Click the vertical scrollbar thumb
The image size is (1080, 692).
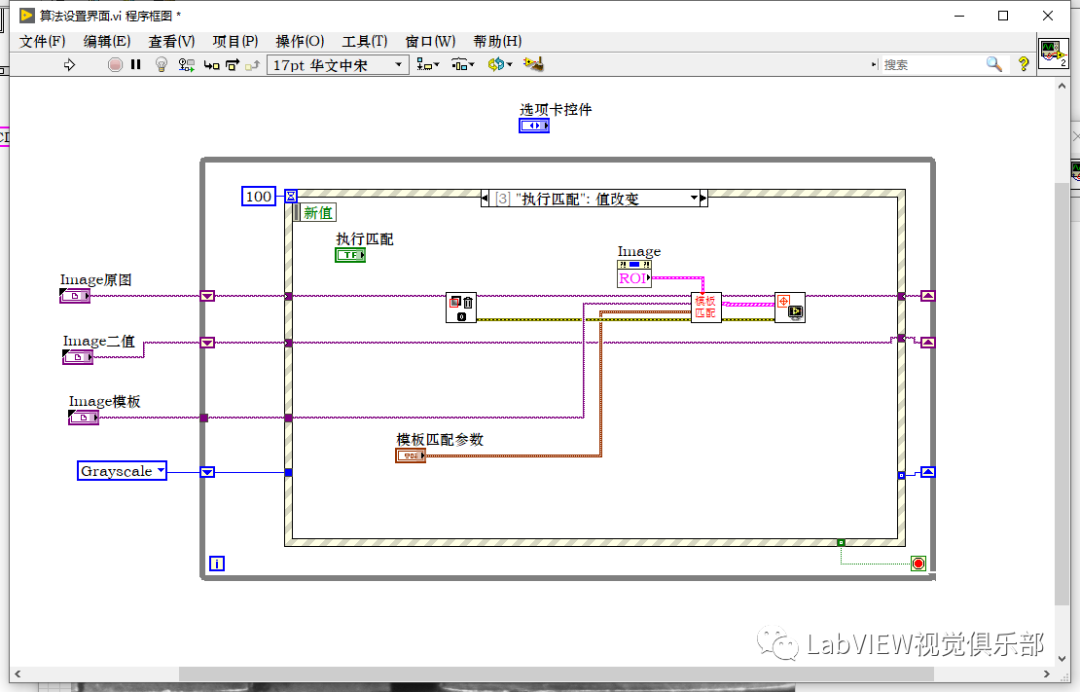click(1062, 395)
